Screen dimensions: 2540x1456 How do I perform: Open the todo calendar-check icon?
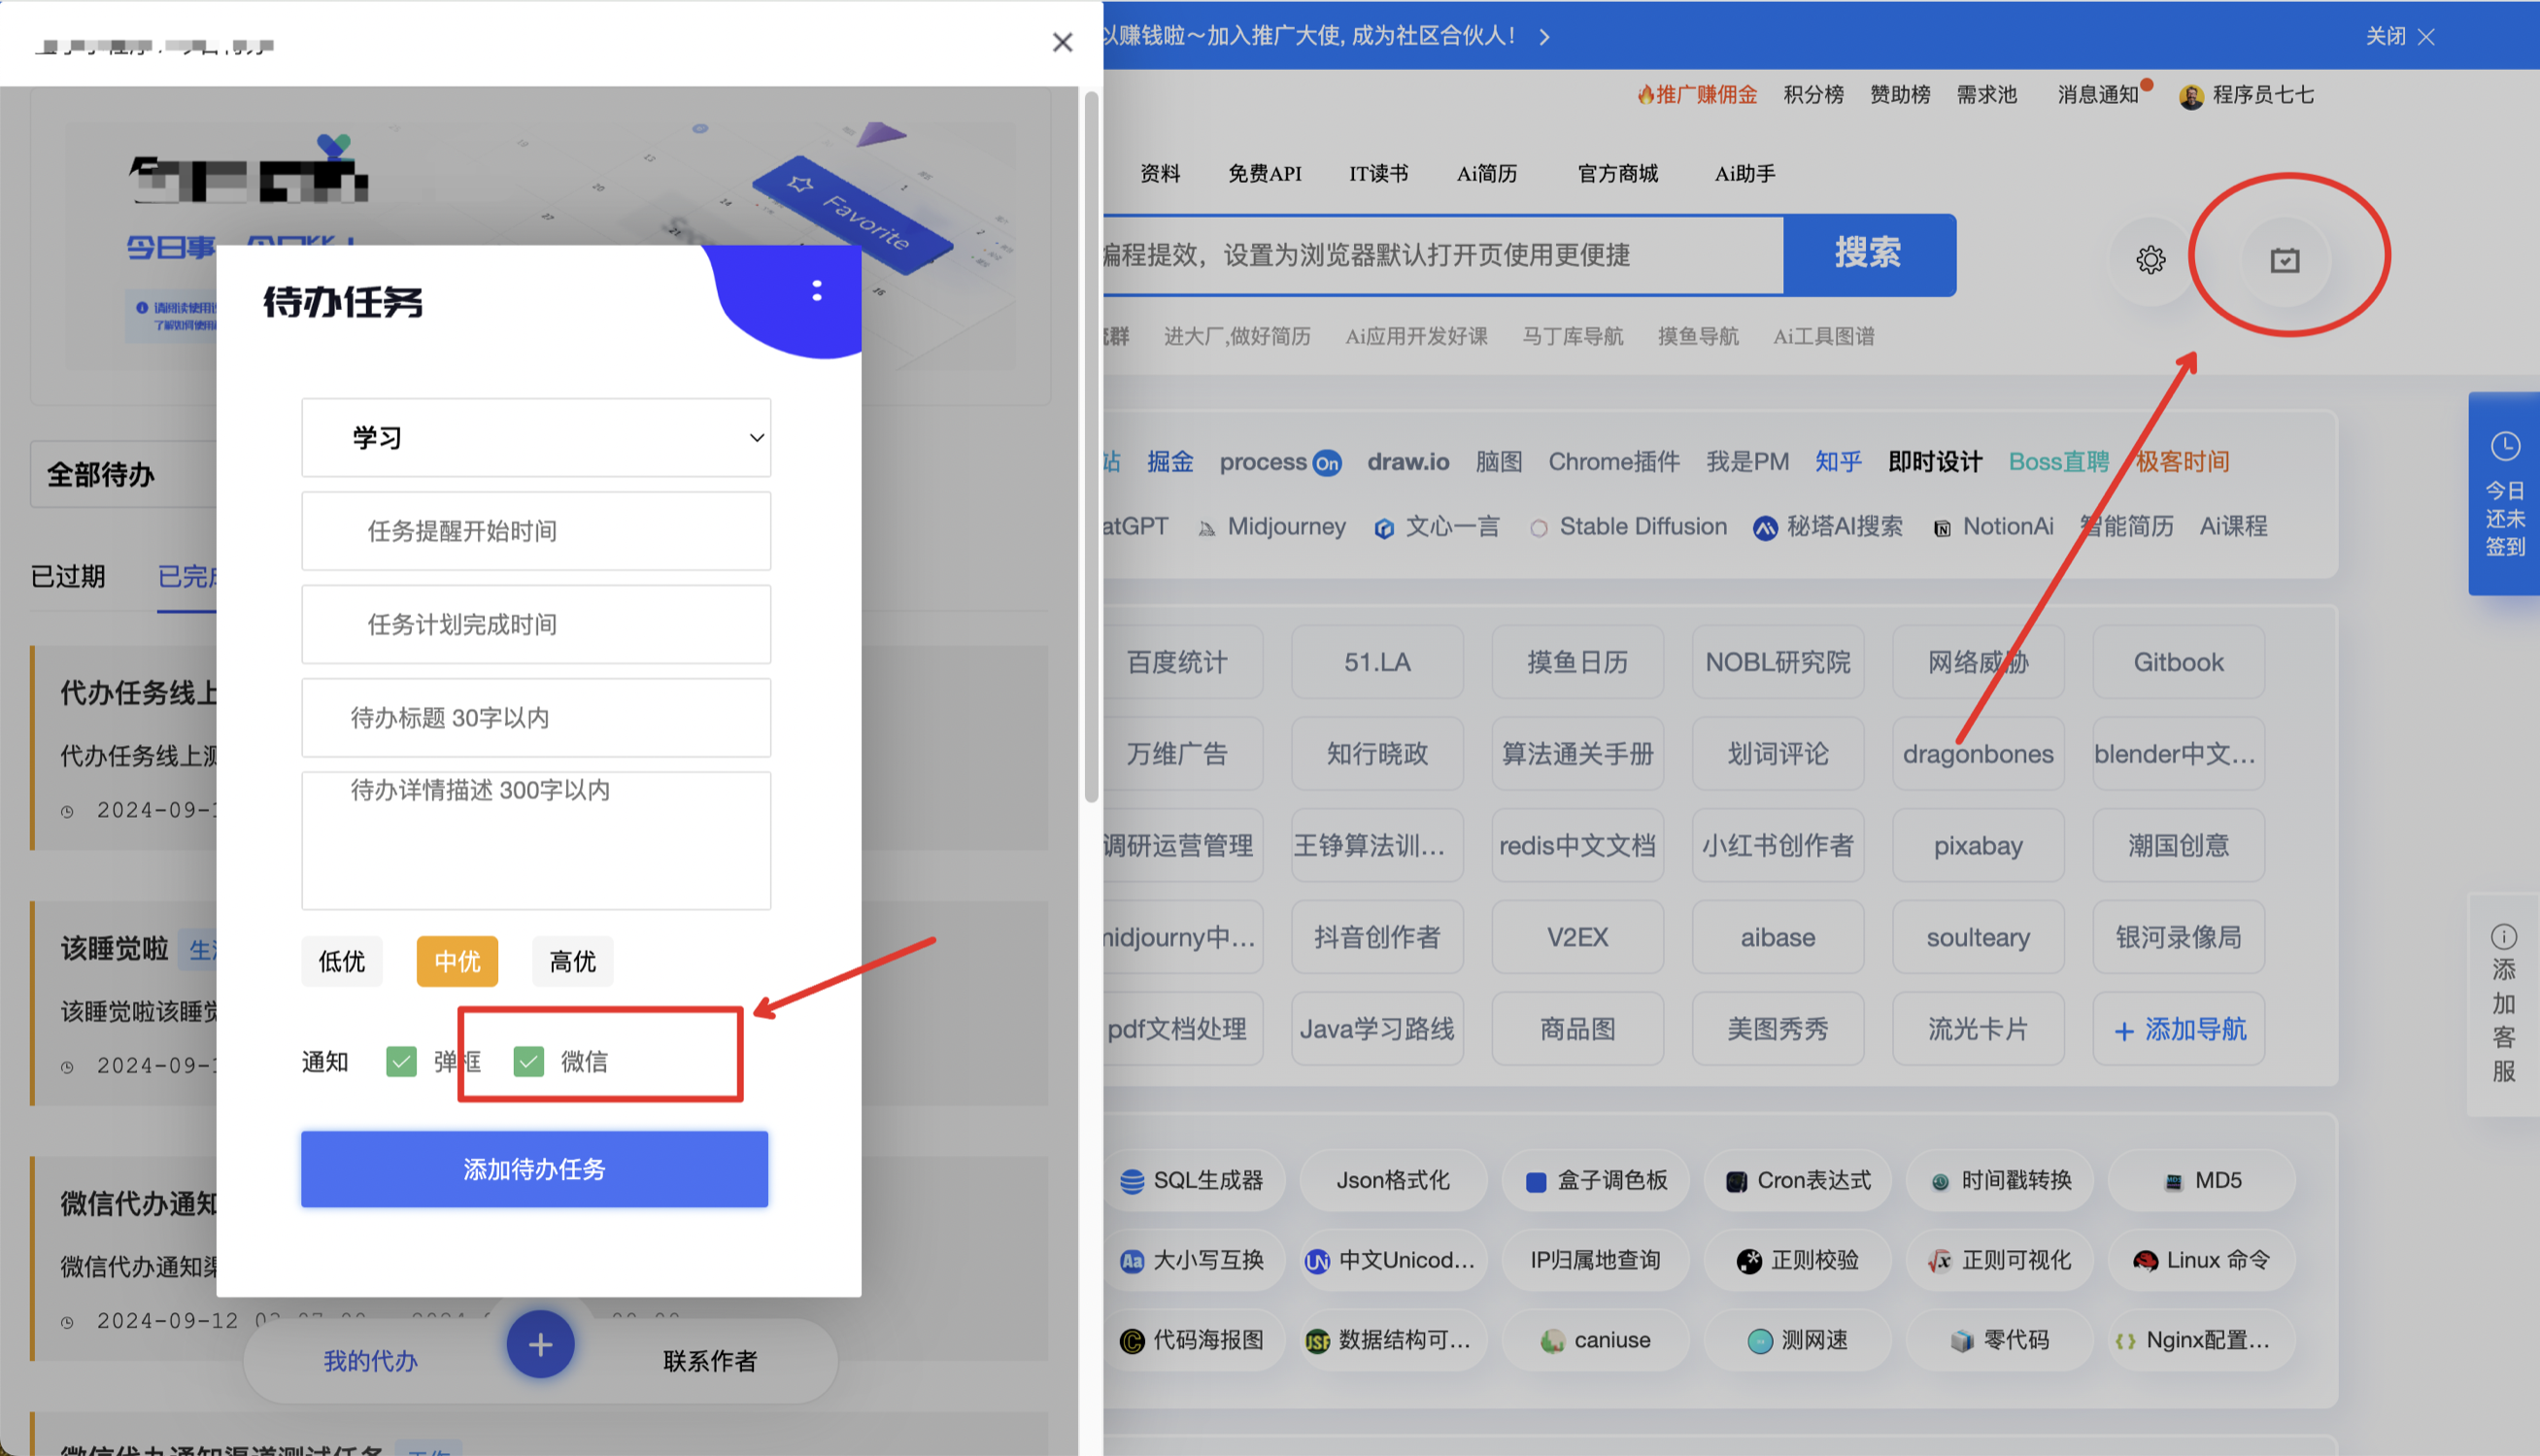2284,260
